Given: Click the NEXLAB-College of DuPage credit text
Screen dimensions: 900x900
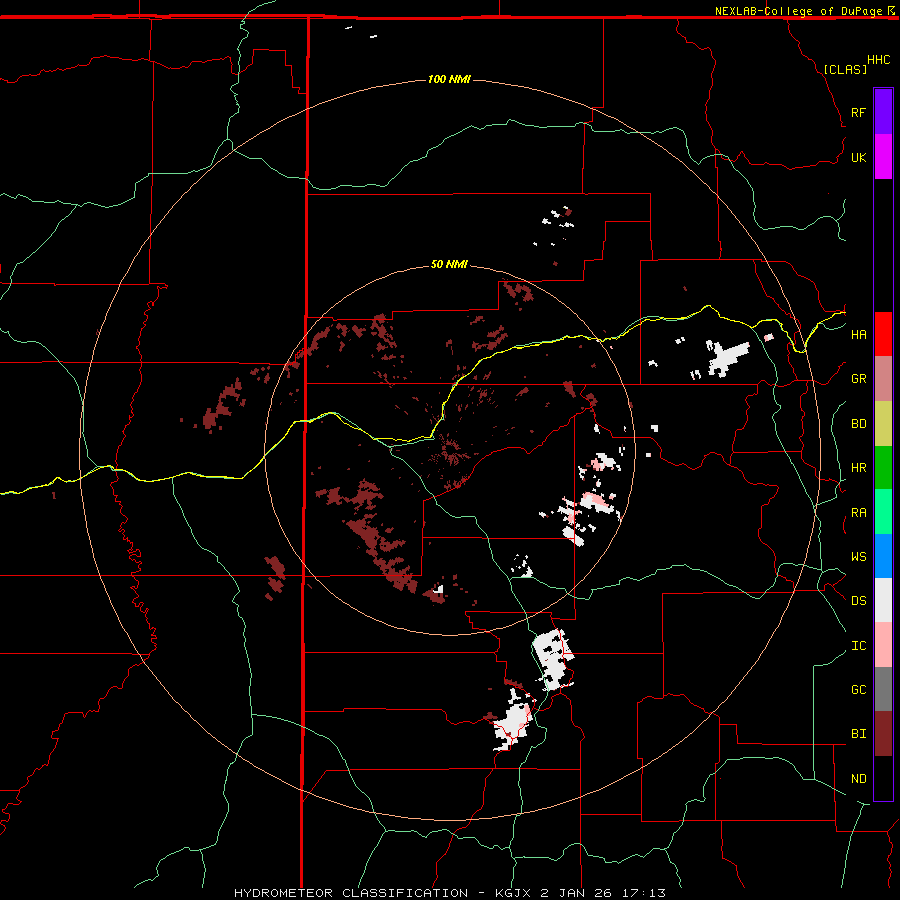Looking at the screenshot, I should pos(798,11).
